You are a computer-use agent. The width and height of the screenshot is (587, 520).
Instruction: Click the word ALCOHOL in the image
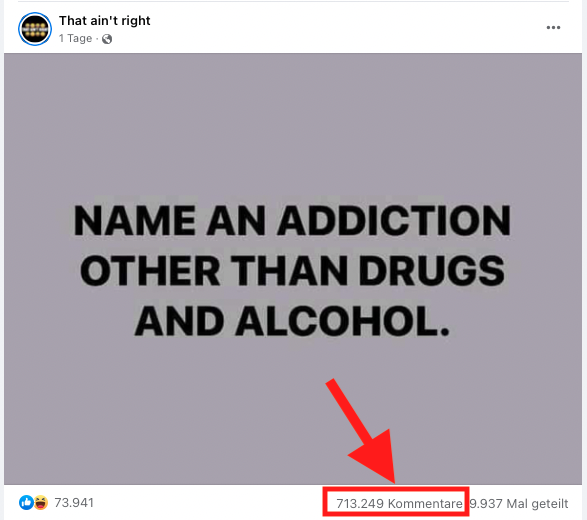(342, 321)
